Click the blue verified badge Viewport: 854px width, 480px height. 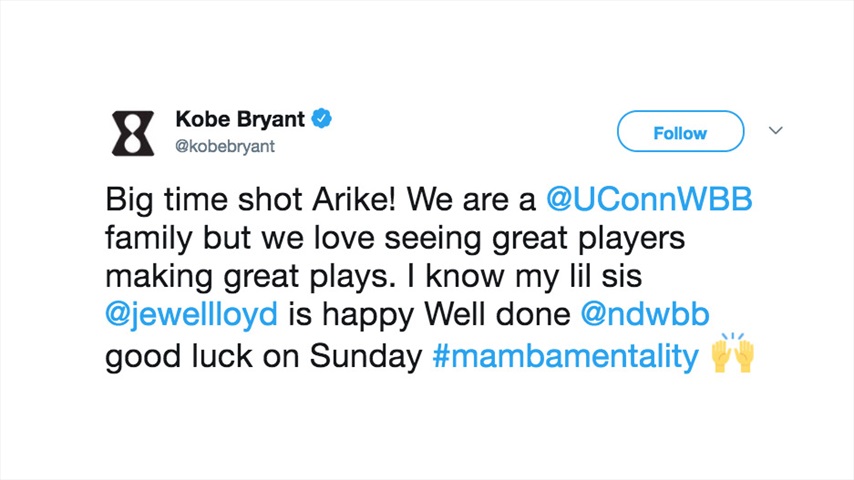pyautogui.click(x=321, y=119)
